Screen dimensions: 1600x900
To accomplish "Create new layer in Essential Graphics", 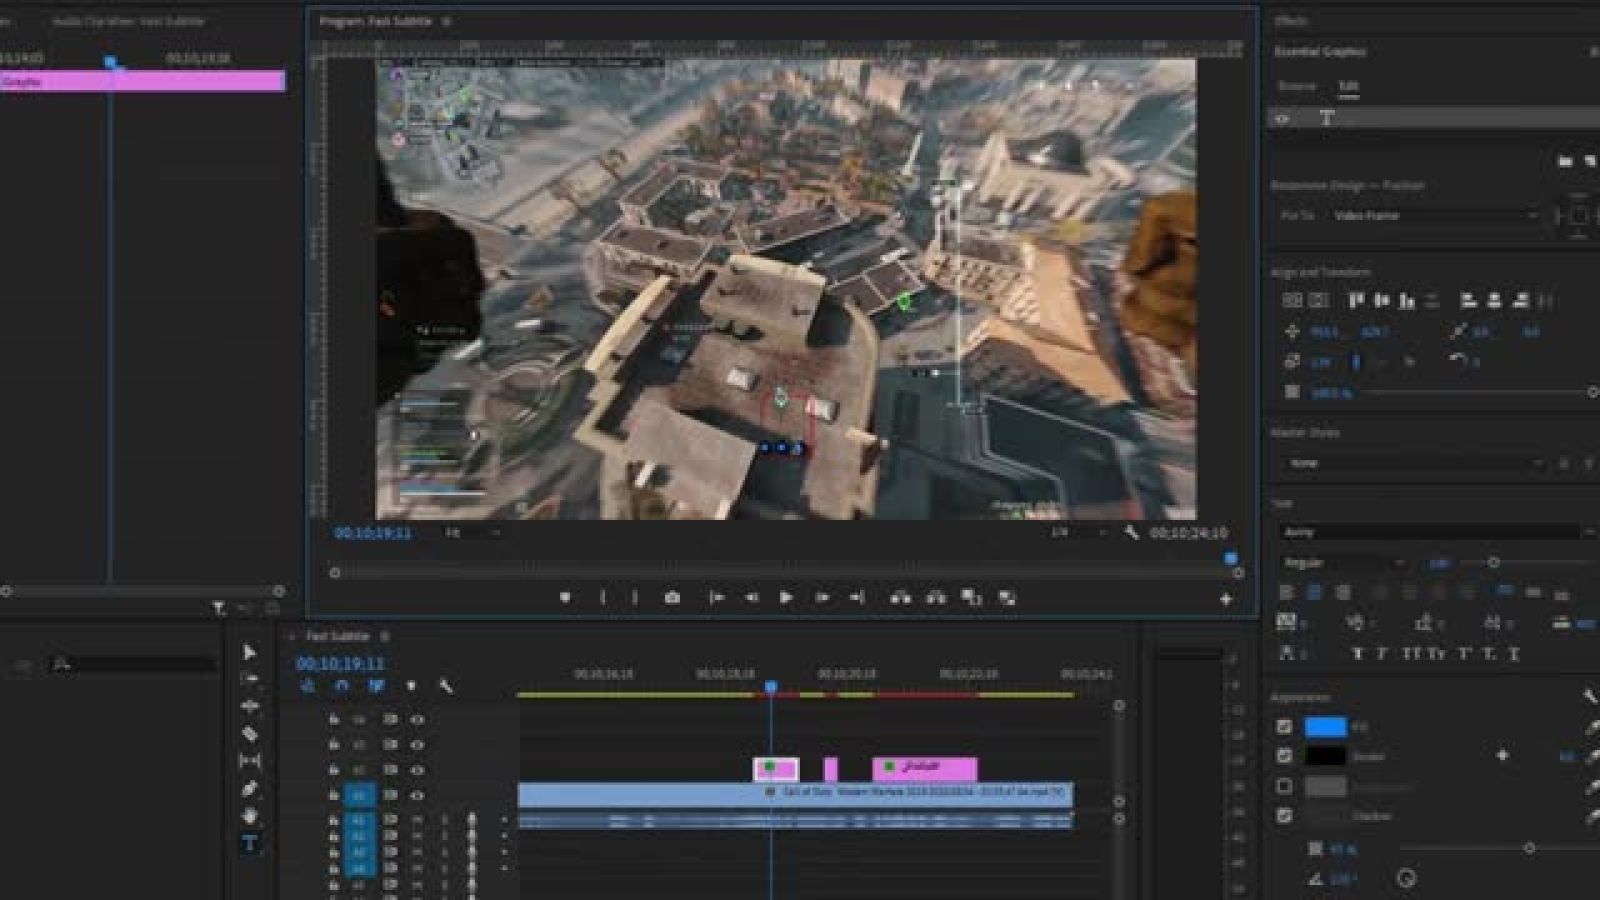I will 1589,160.
